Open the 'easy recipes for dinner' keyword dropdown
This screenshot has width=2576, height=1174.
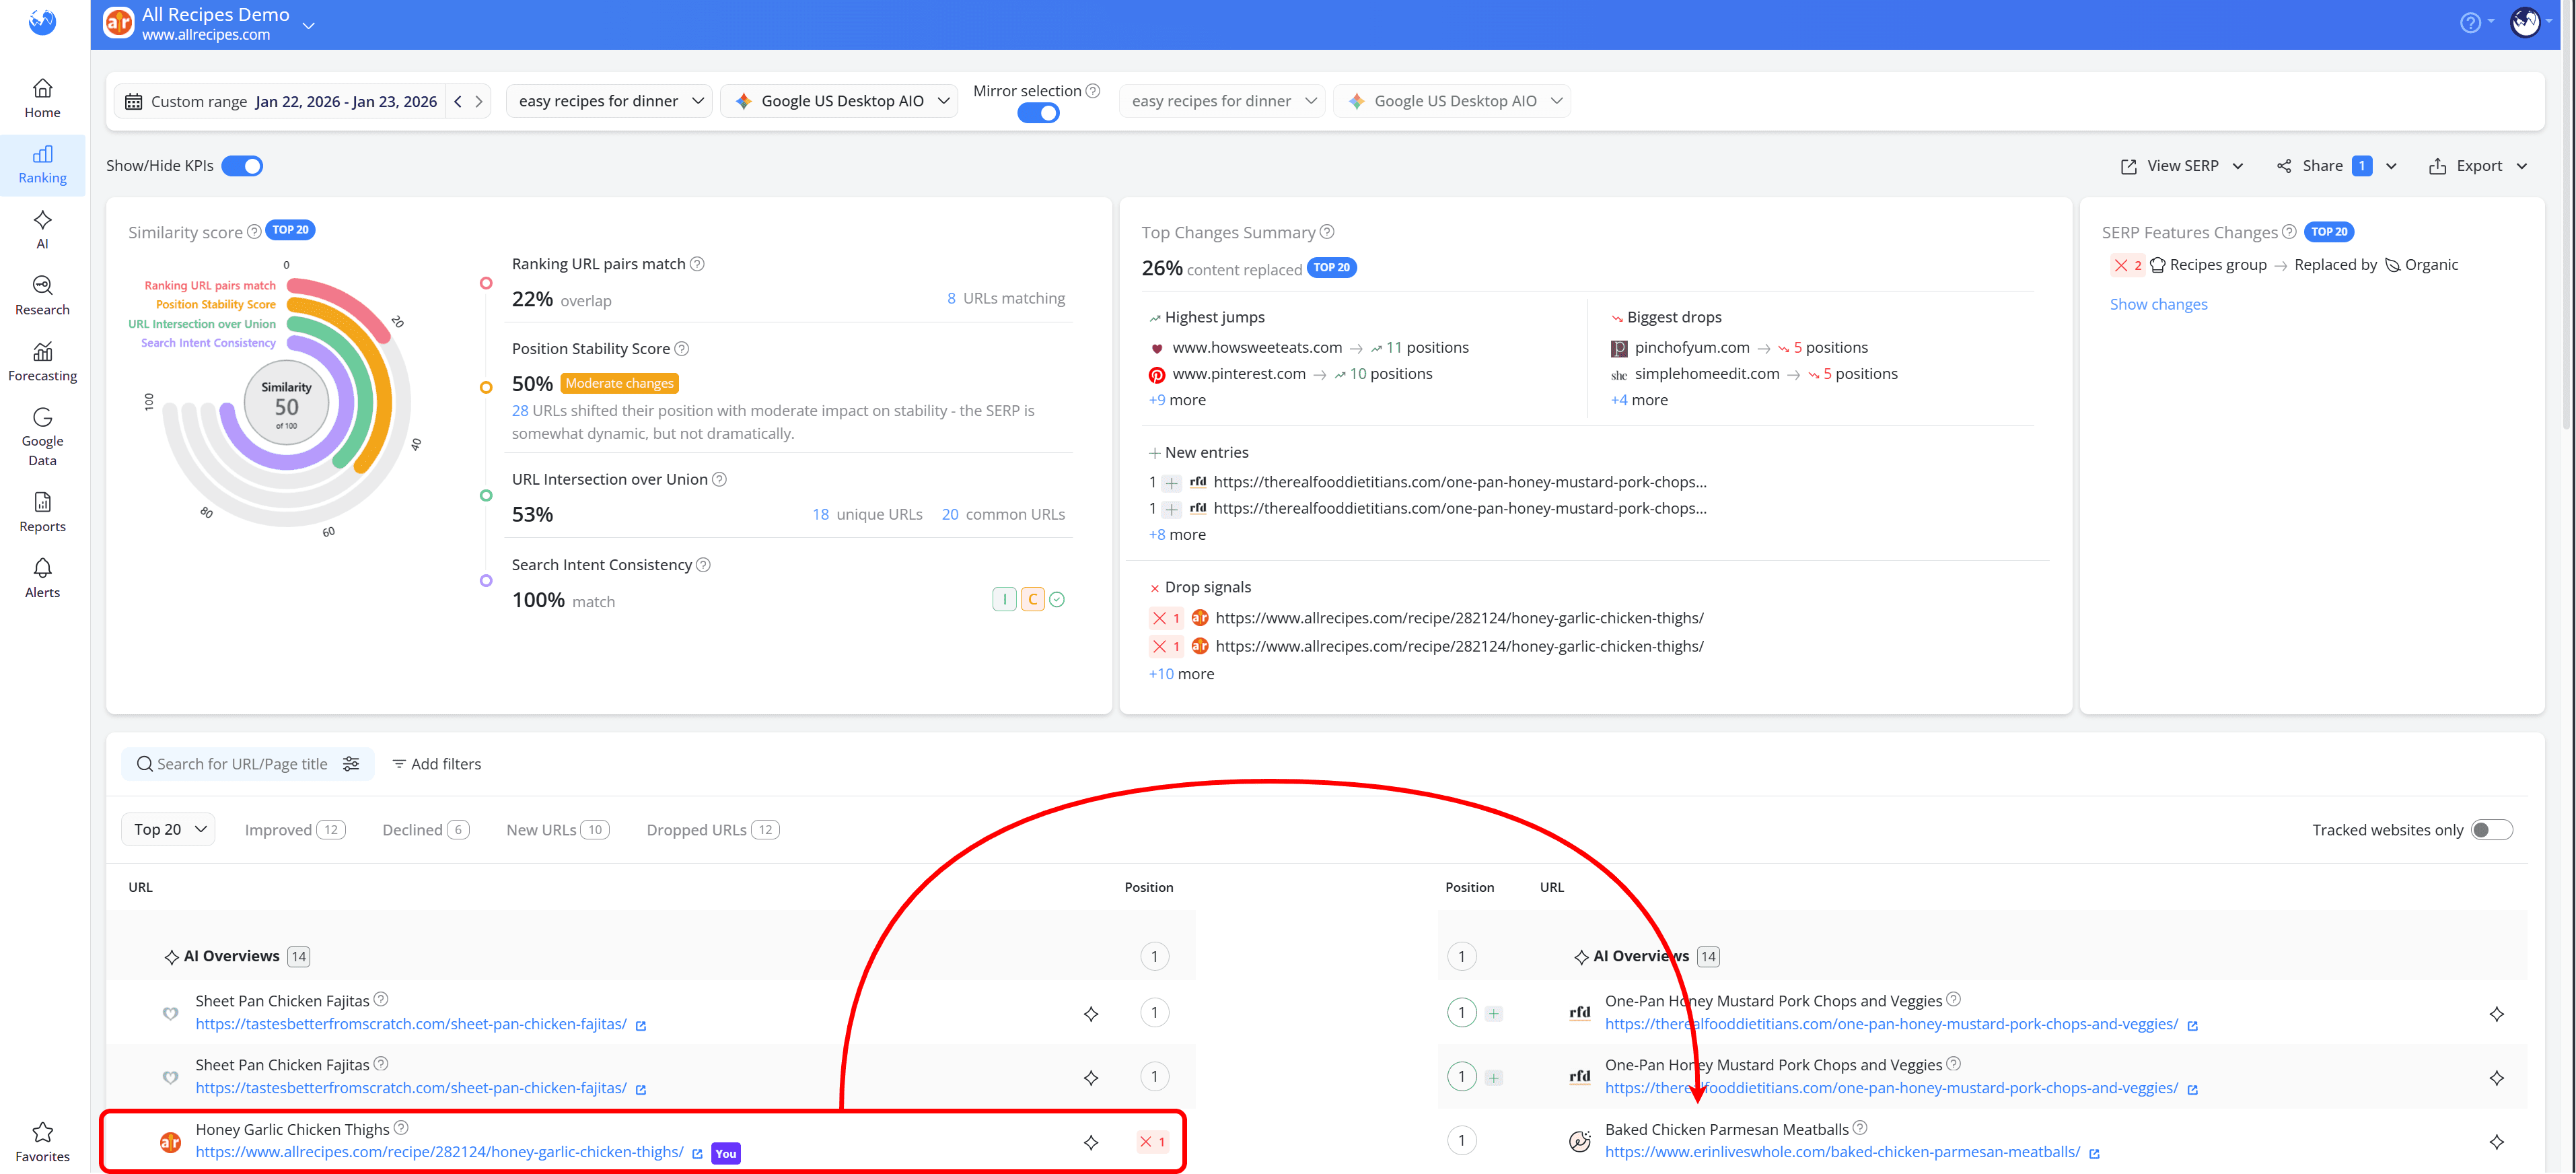[x=608, y=100]
